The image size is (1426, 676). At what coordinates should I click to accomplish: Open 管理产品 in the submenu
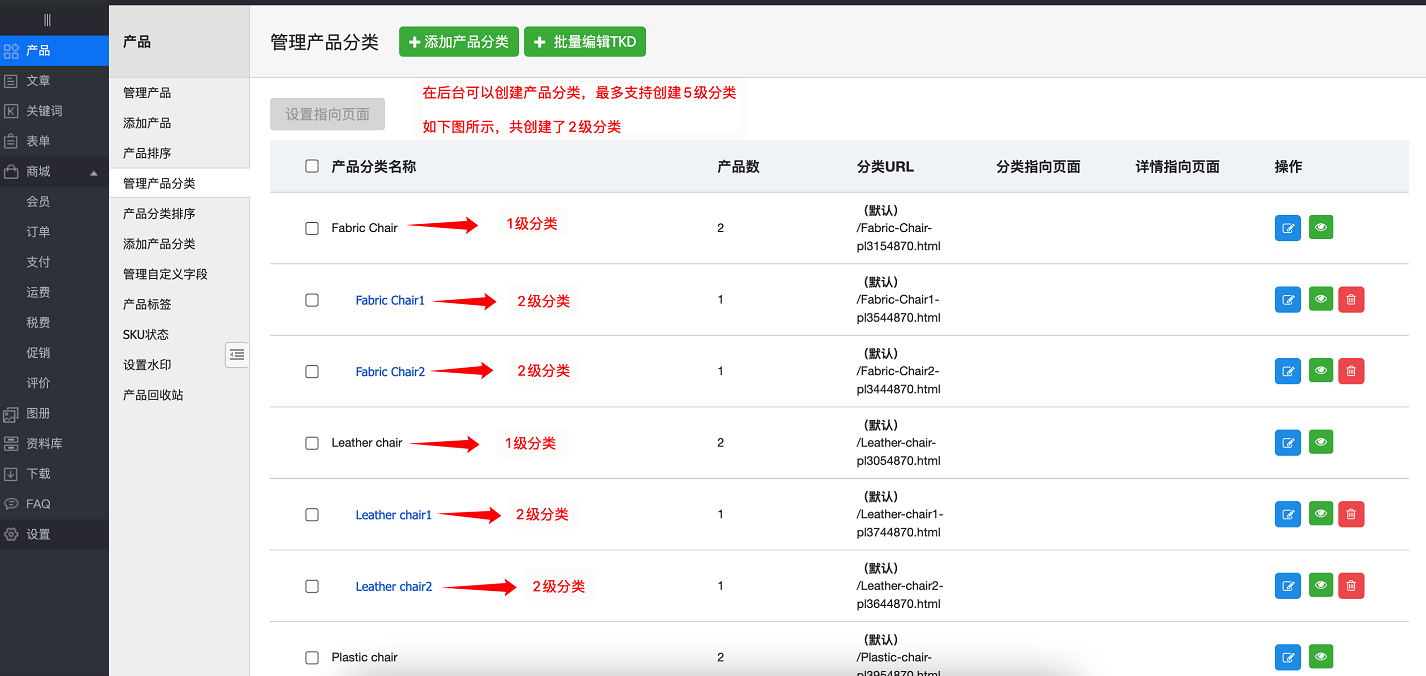click(150, 92)
